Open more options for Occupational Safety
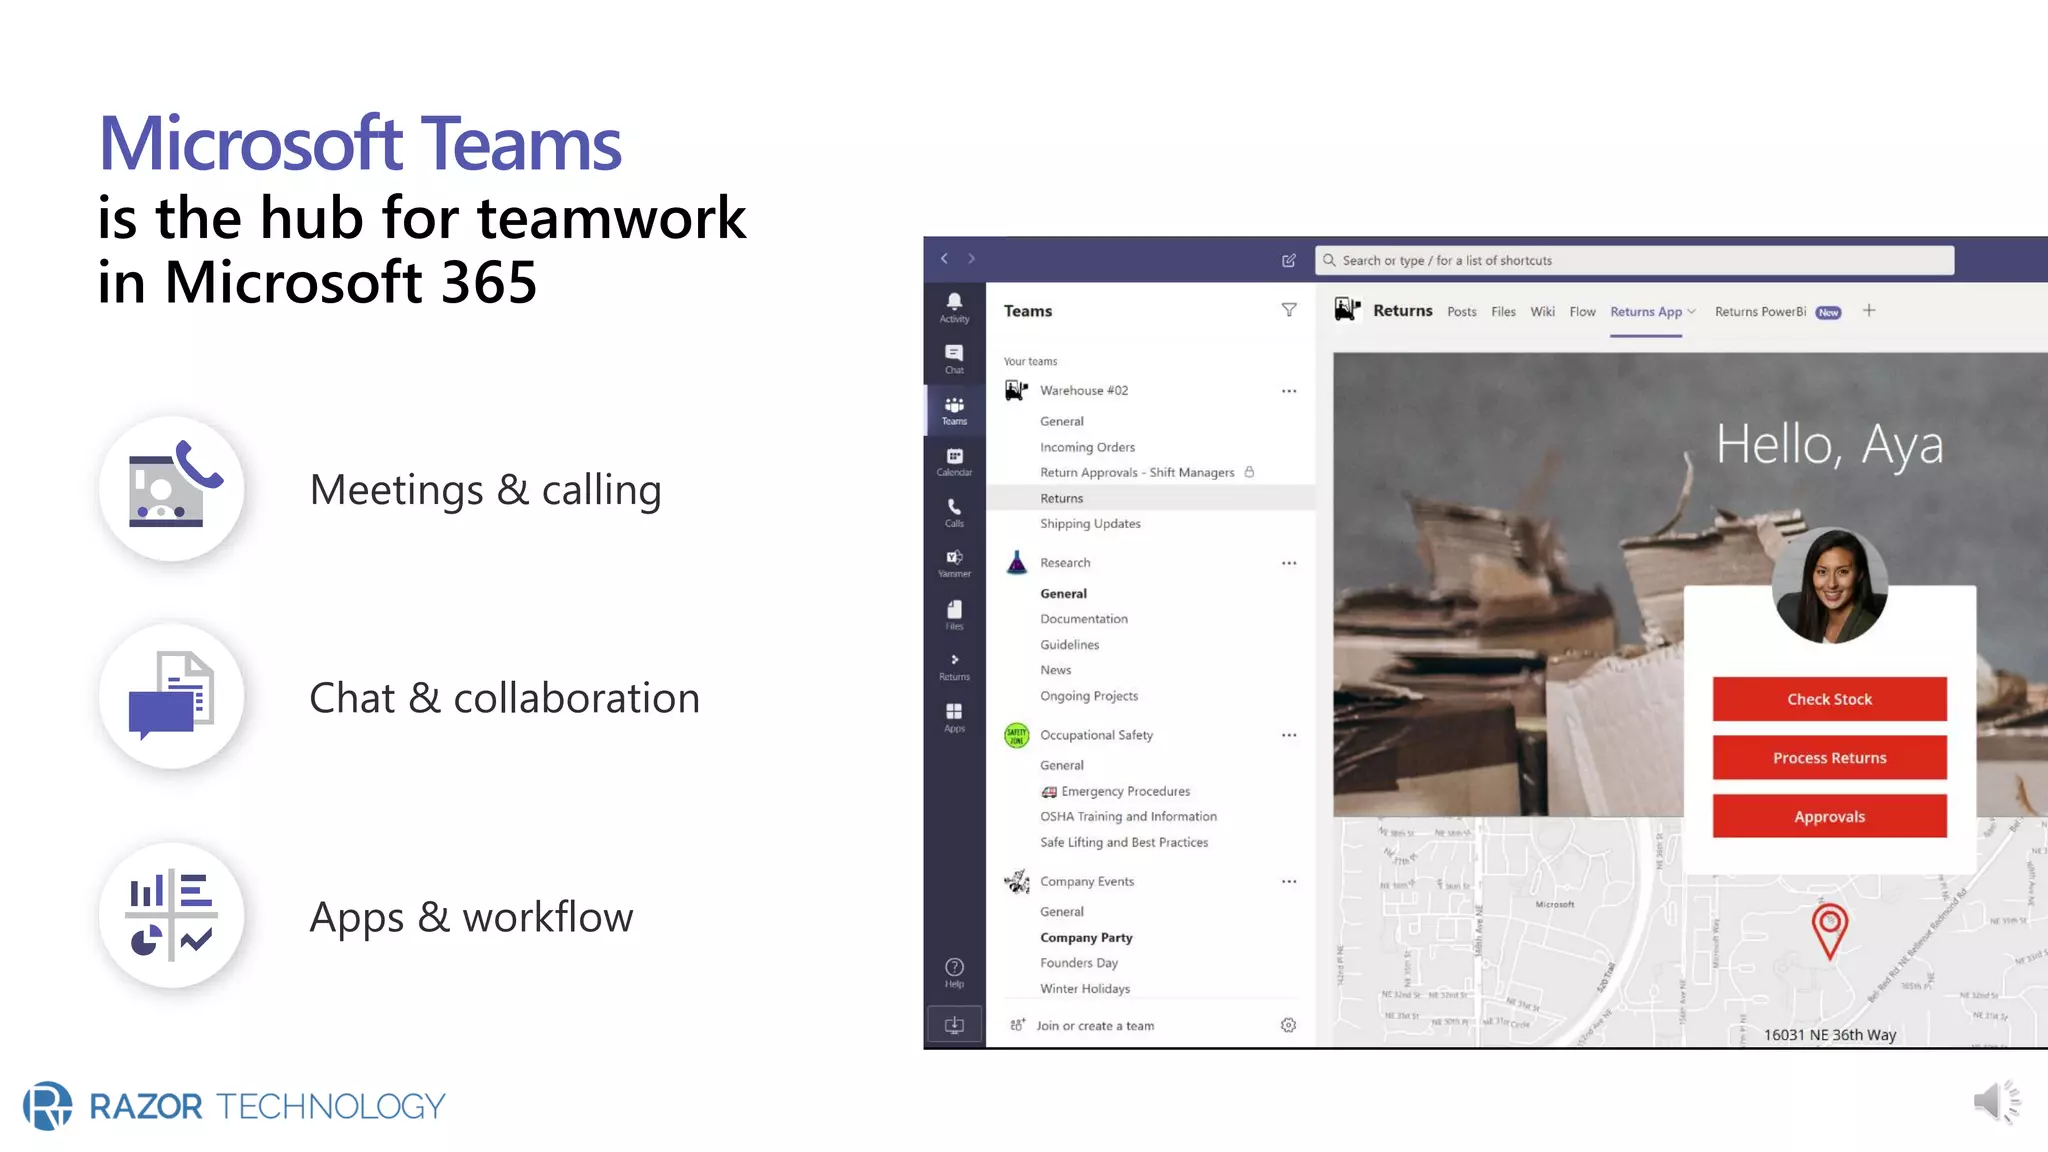This screenshot has height=1152, width=2048. coord(1289,735)
